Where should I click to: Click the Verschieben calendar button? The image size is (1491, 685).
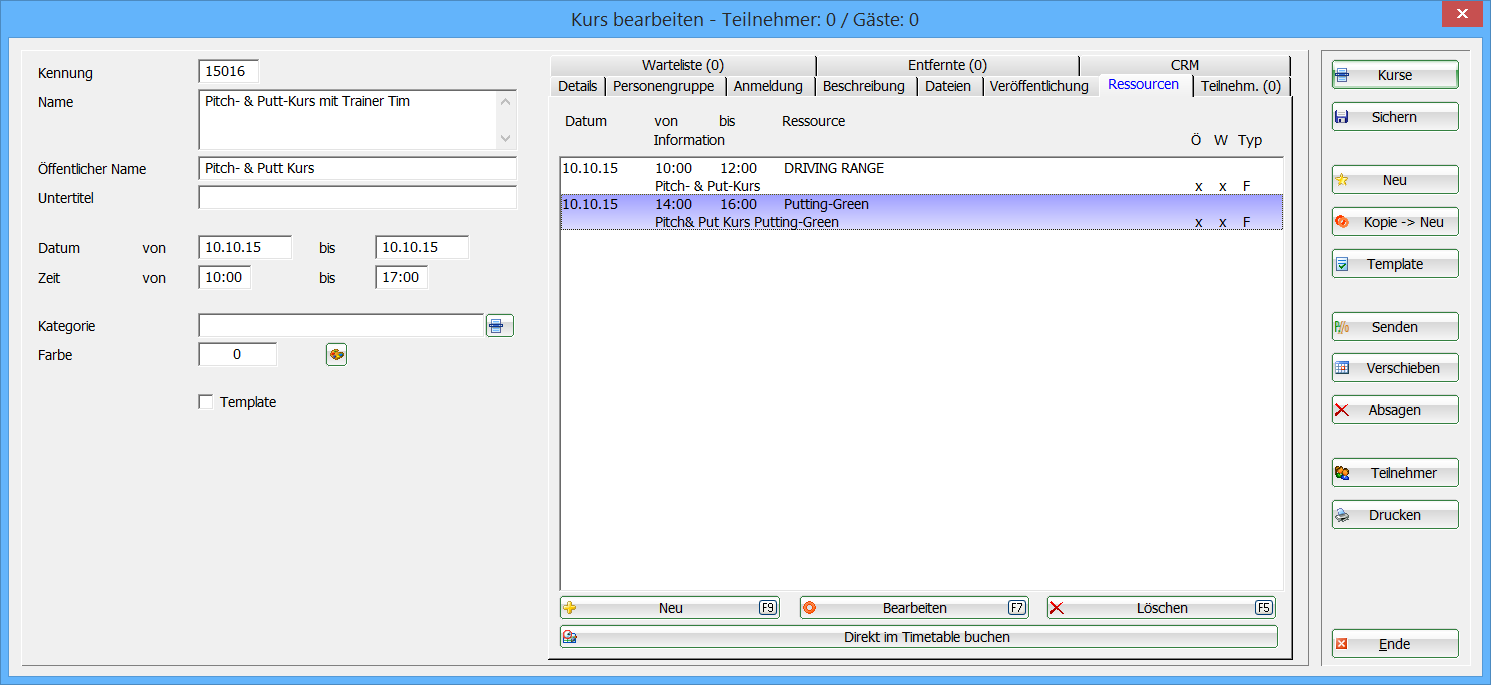tap(1394, 368)
